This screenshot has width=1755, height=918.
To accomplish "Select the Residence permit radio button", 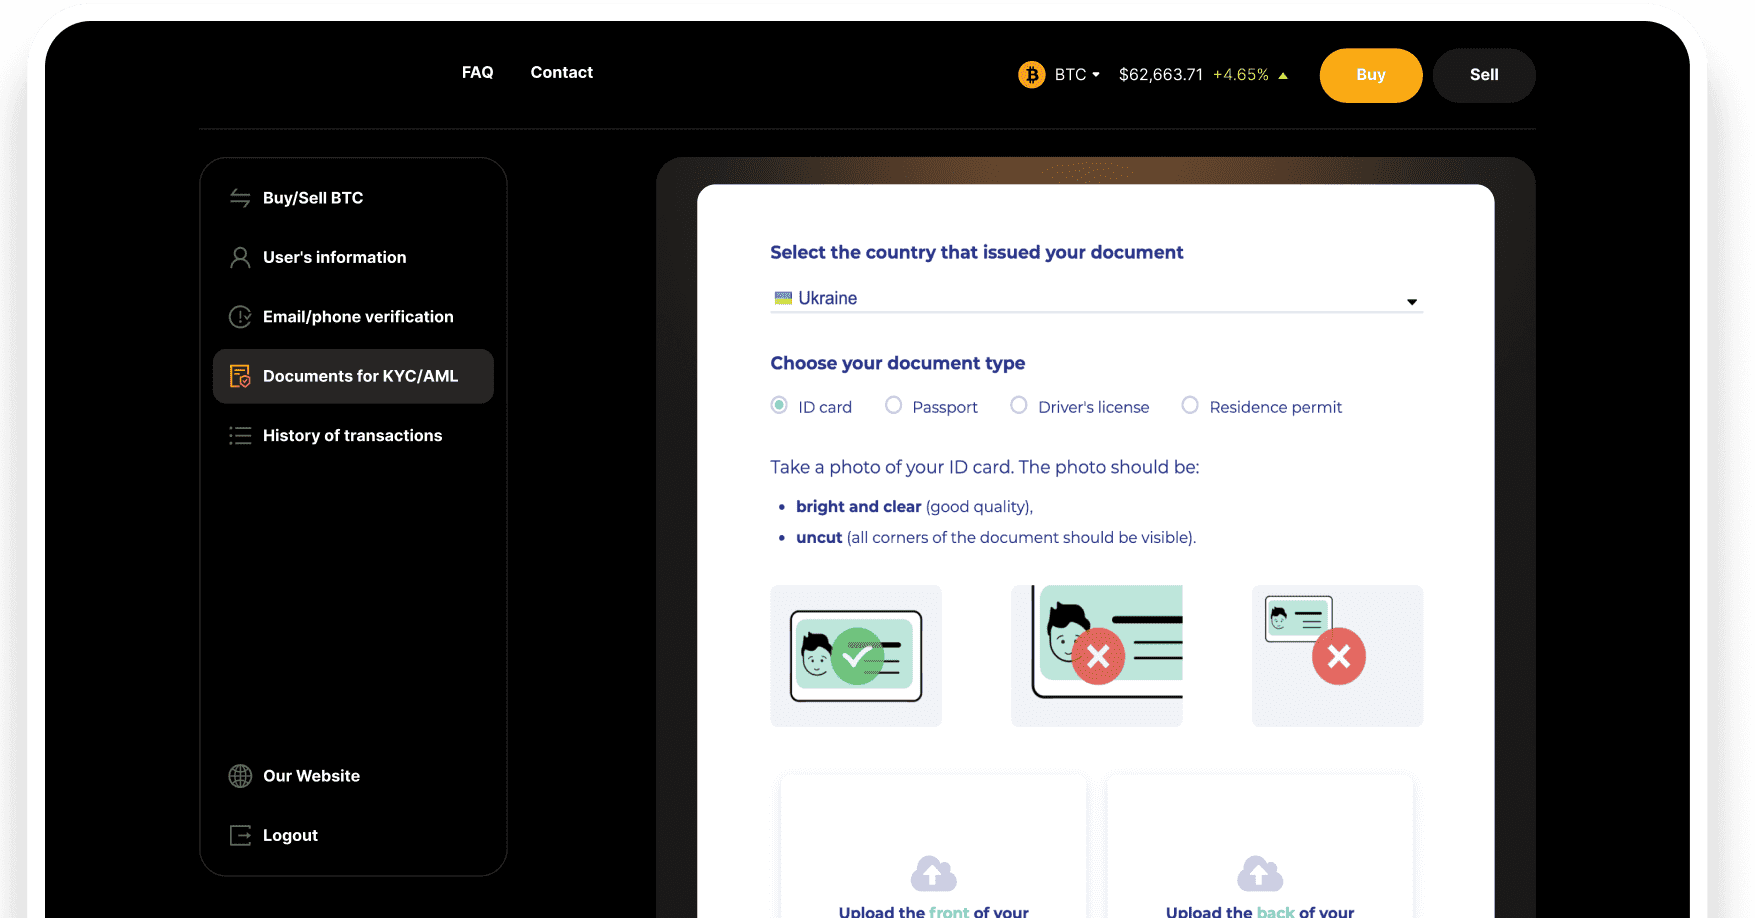I will (1190, 405).
